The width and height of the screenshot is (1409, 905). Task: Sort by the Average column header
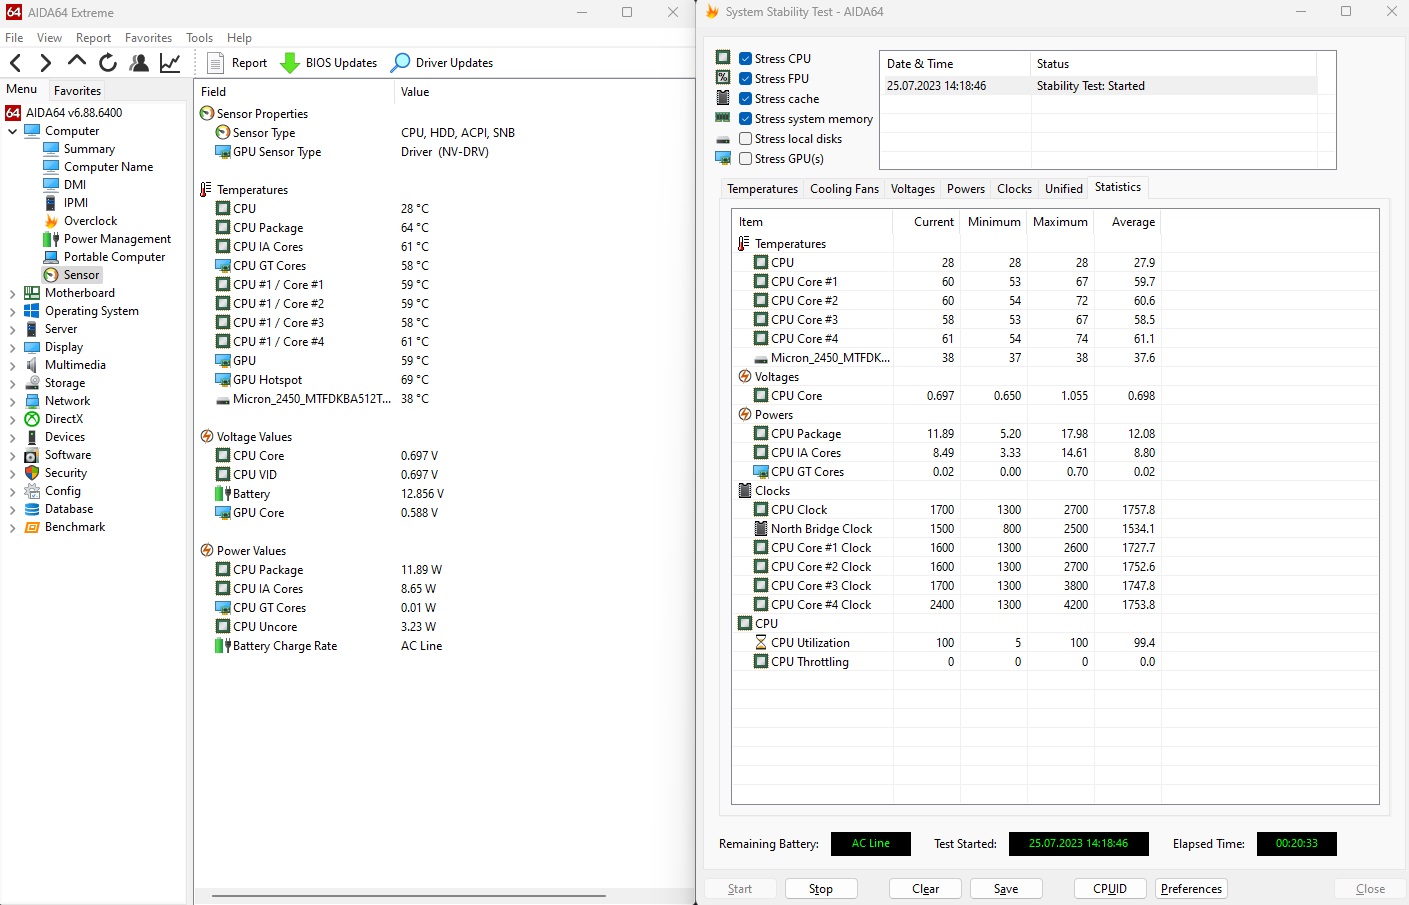pyautogui.click(x=1127, y=222)
